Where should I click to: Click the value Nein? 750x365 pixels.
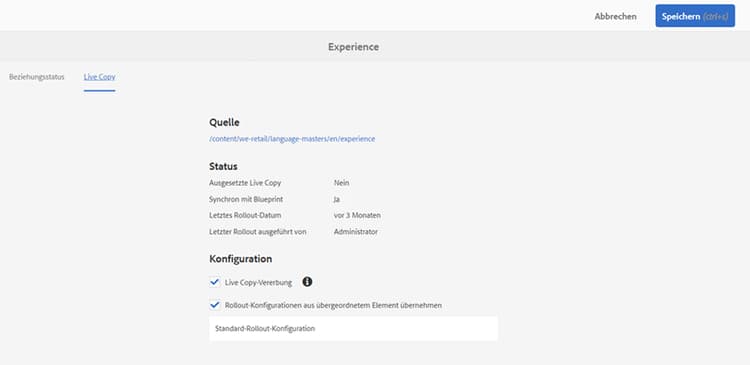tap(342, 183)
